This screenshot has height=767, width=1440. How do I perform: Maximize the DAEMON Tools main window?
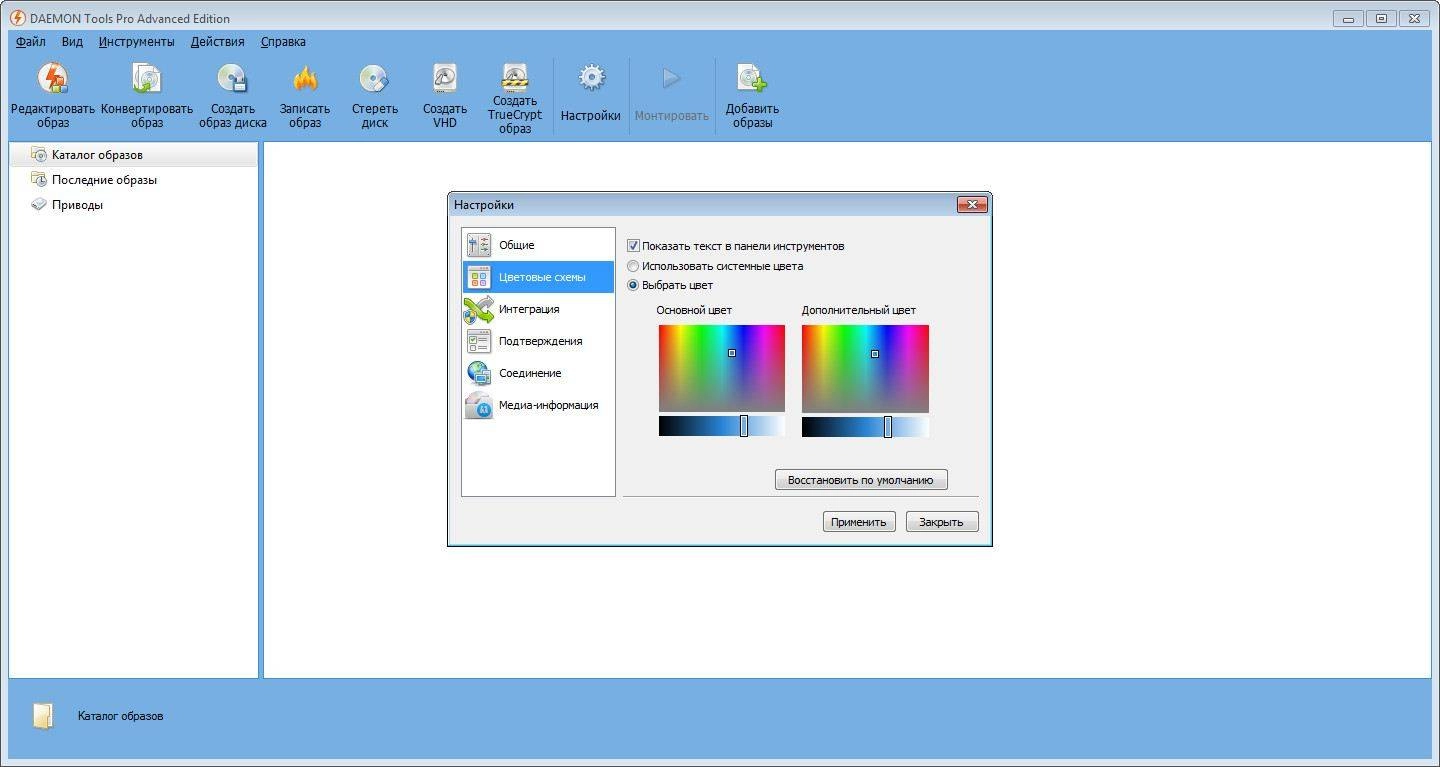1381,18
